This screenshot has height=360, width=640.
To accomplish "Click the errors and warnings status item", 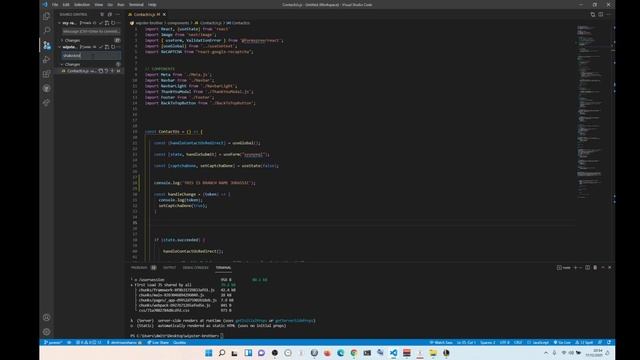I will coord(89,342).
